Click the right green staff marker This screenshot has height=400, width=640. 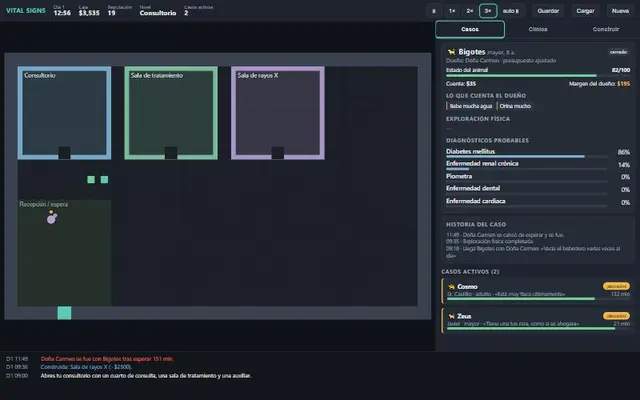[x=104, y=180]
